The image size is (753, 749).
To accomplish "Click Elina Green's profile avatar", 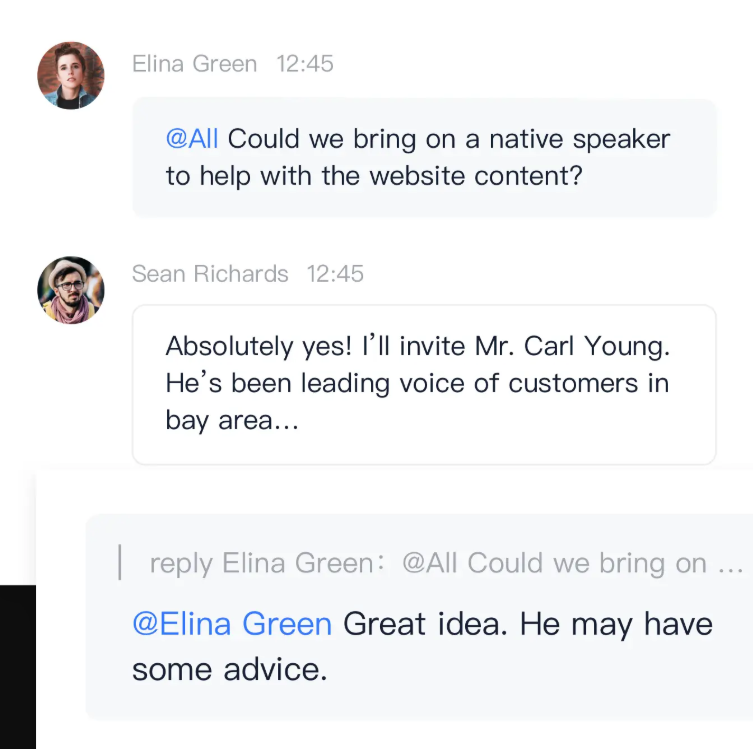I will [70, 75].
